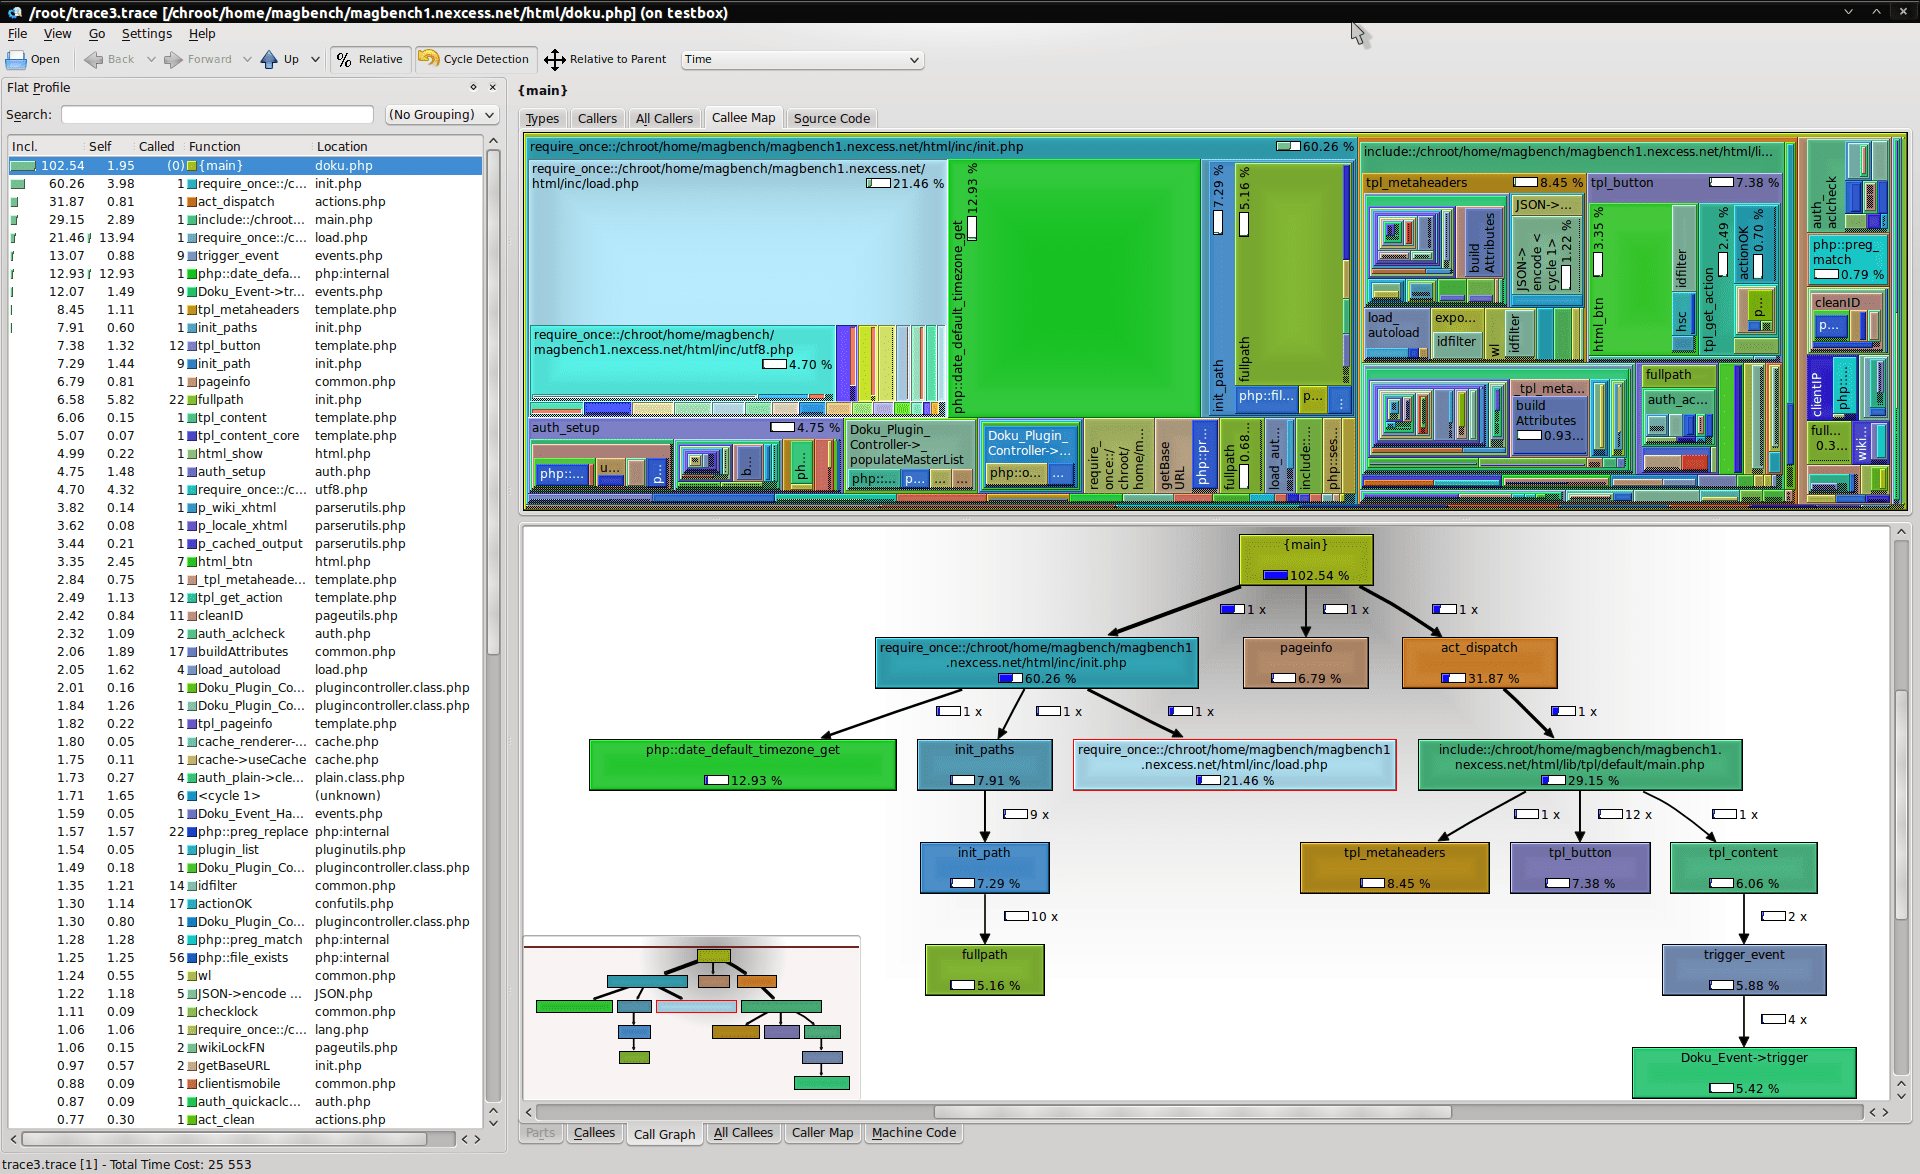1920x1174 pixels.
Task: Click the Back arrow icon
Action: 95,60
